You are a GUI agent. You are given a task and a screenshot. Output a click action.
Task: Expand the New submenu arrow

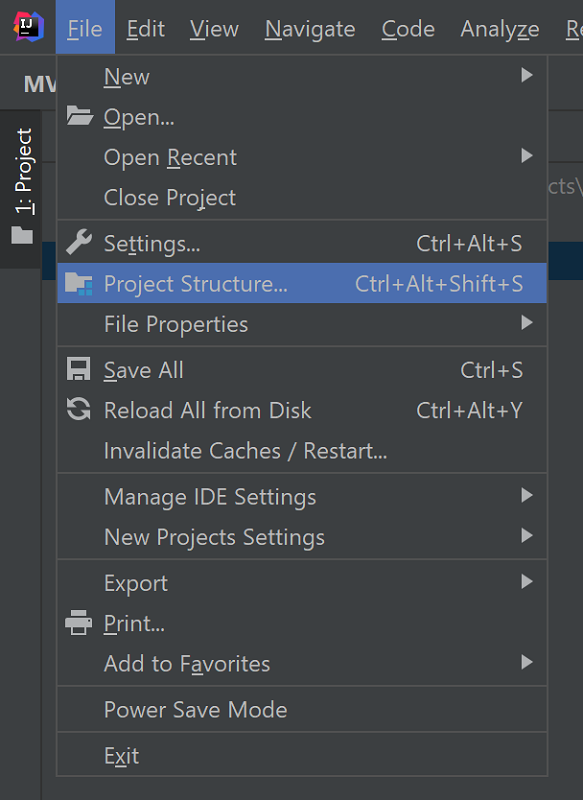click(x=527, y=76)
